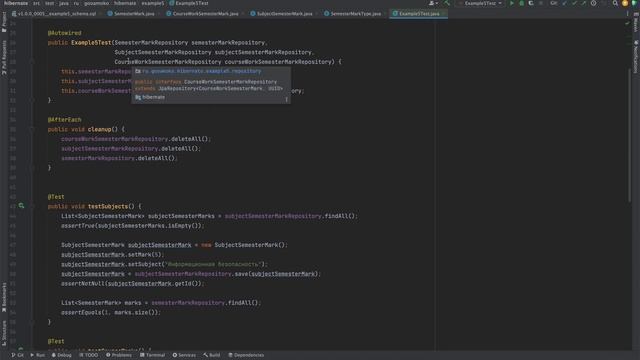This screenshot has width=640, height=360.
Task: Click the hibernate module in the documentation popup
Action: tap(153, 97)
